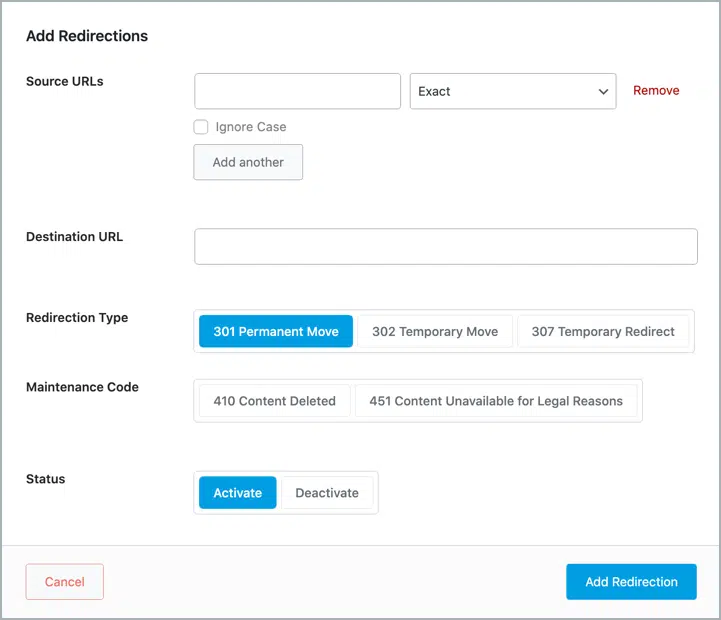The height and width of the screenshot is (620, 721).
Task: Click the Add another button
Action: tap(248, 162)
